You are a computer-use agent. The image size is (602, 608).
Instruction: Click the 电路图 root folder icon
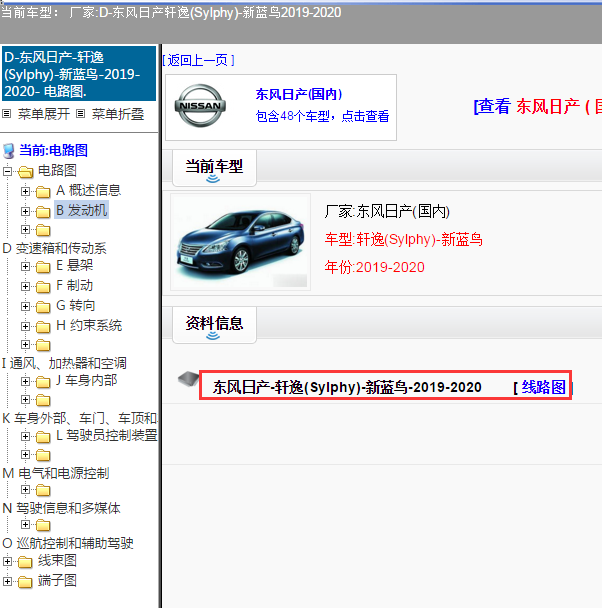click(x=26, y=171)
